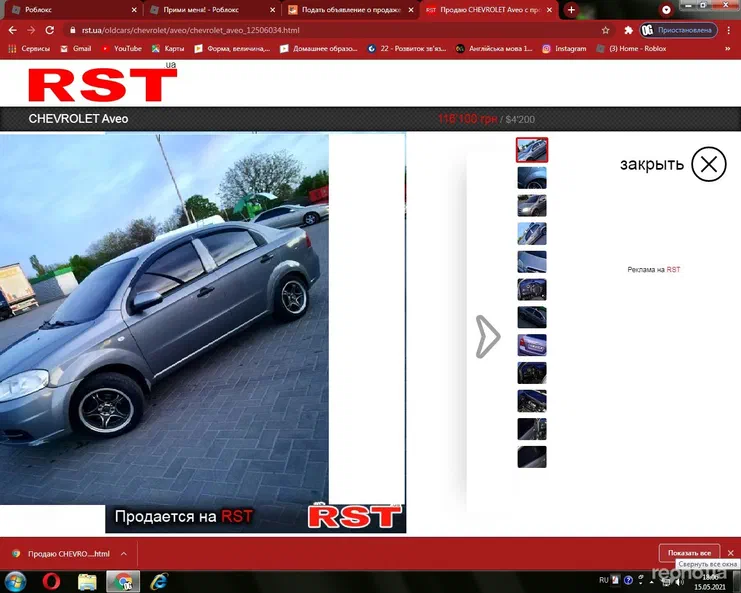The image size is (741, 593).
Task: Open the (3) Home - Roblox bookmark
Action: pos(631,49)
